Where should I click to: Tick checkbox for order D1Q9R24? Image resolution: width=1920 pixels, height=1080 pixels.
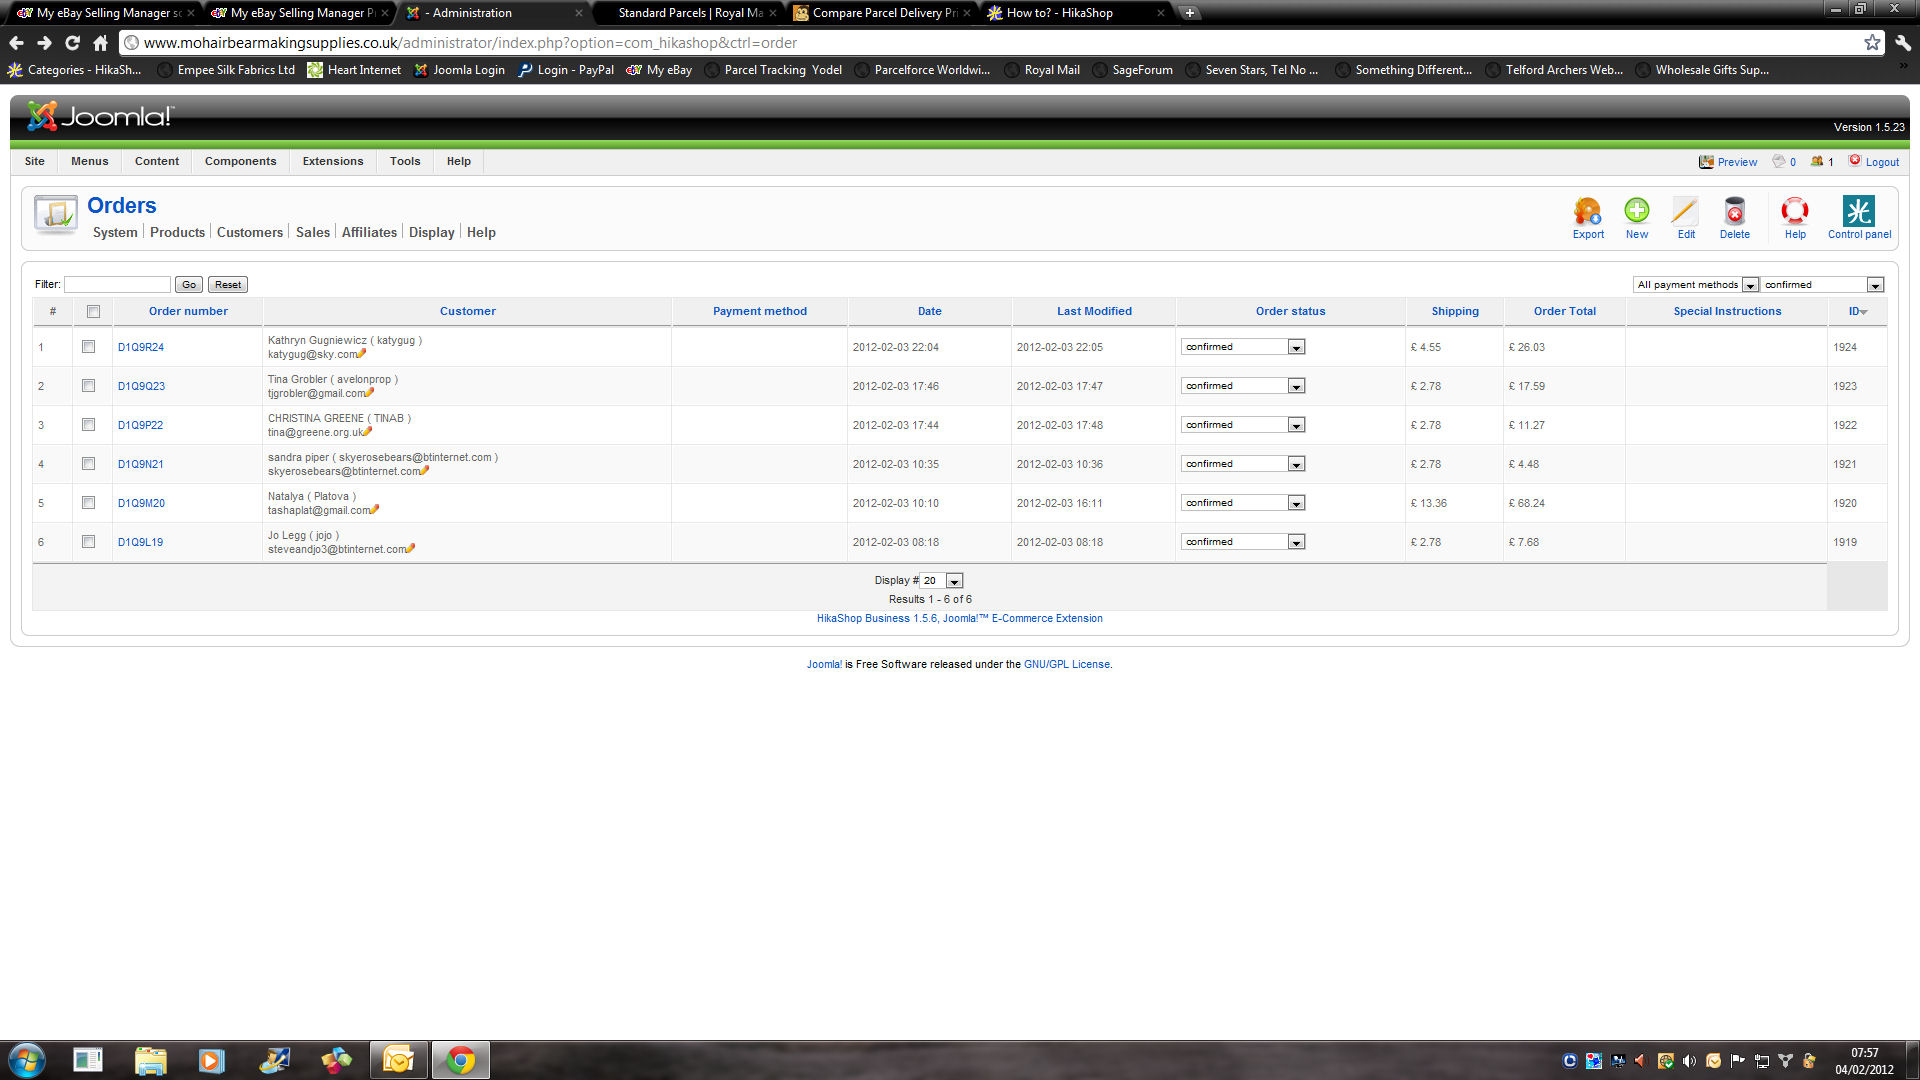pos(89,347)
